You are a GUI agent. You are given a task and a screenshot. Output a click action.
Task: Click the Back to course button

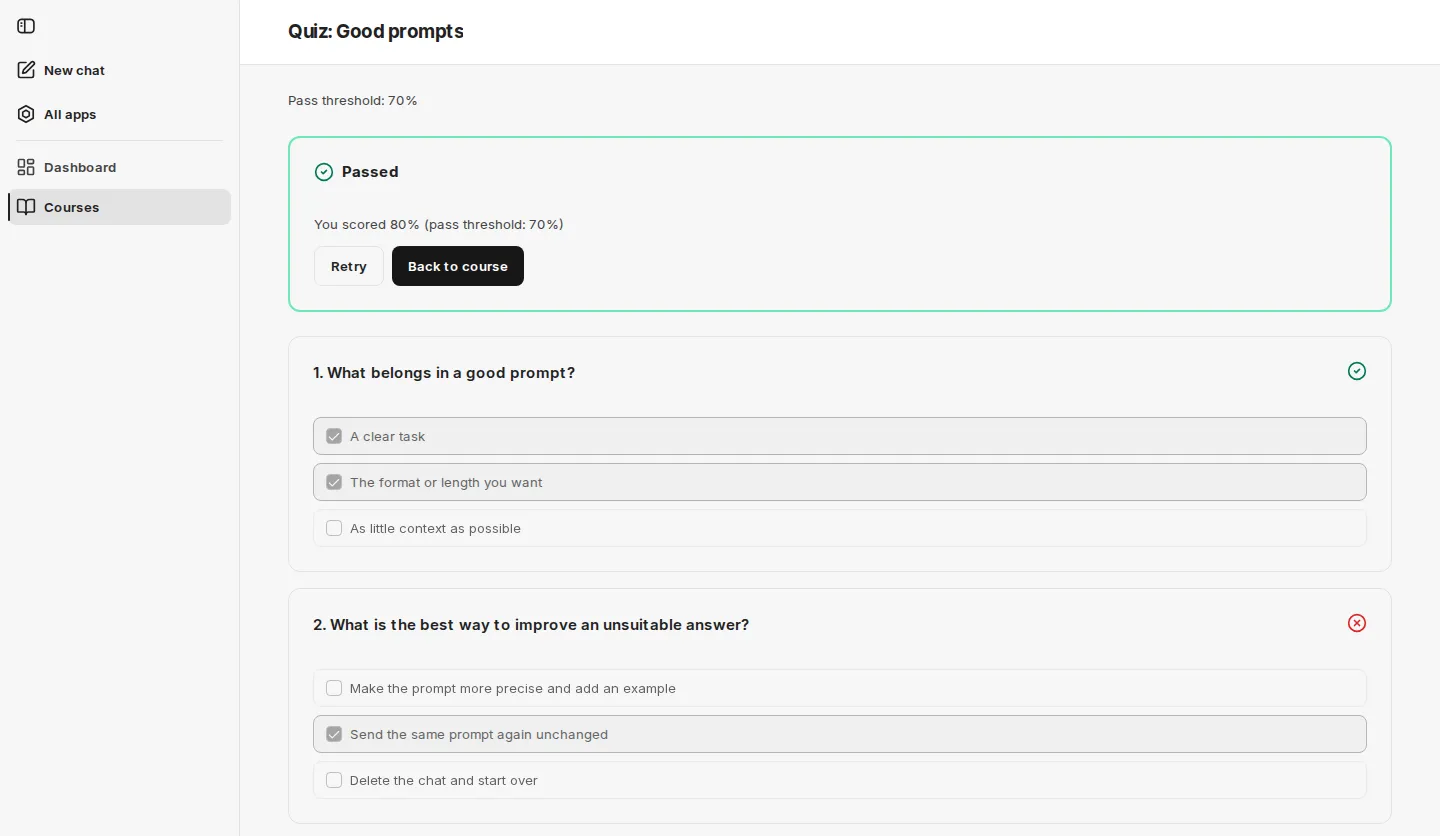tap(458, 266)
